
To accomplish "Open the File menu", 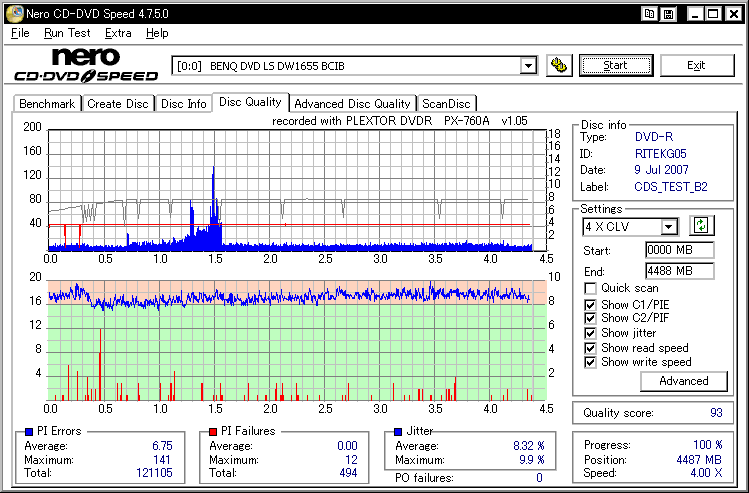I will 20,33.
